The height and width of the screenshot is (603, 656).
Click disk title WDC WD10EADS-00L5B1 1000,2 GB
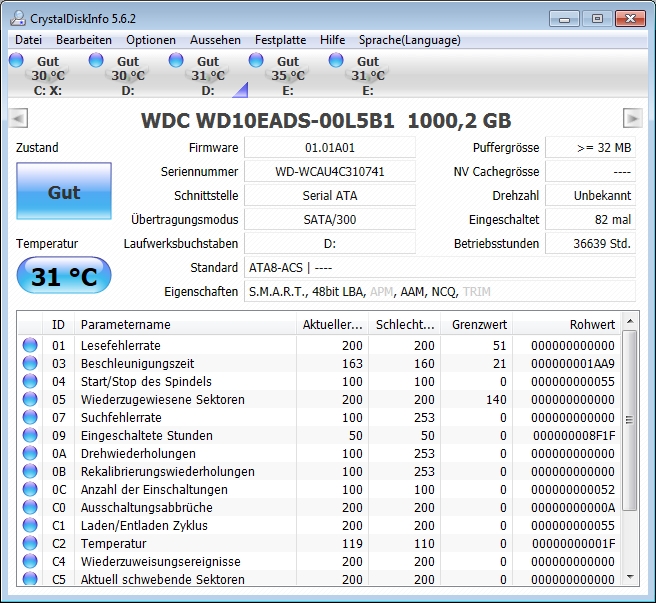(x=326, y=121)
